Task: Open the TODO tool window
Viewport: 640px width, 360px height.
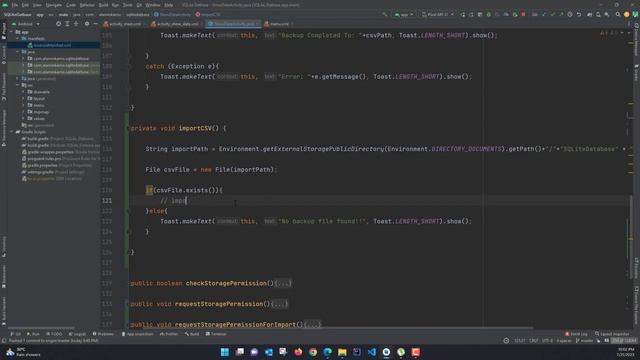Action: pyautogui.click(x=55, y=334)
